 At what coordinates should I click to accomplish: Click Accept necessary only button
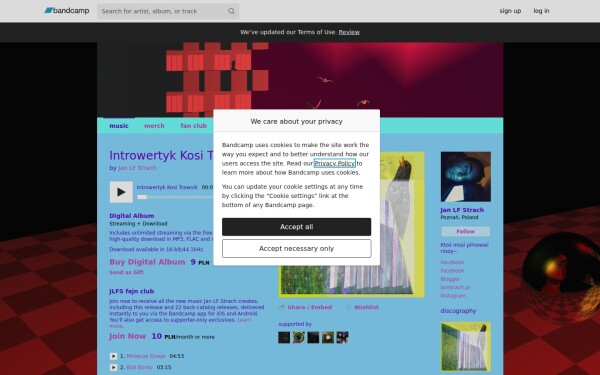(297, 249)
